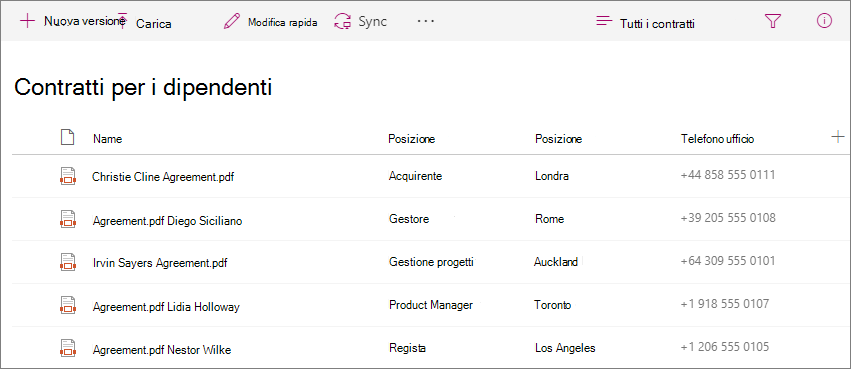Click the second Posizione column header
851x369 pixels.
[558, 139]
